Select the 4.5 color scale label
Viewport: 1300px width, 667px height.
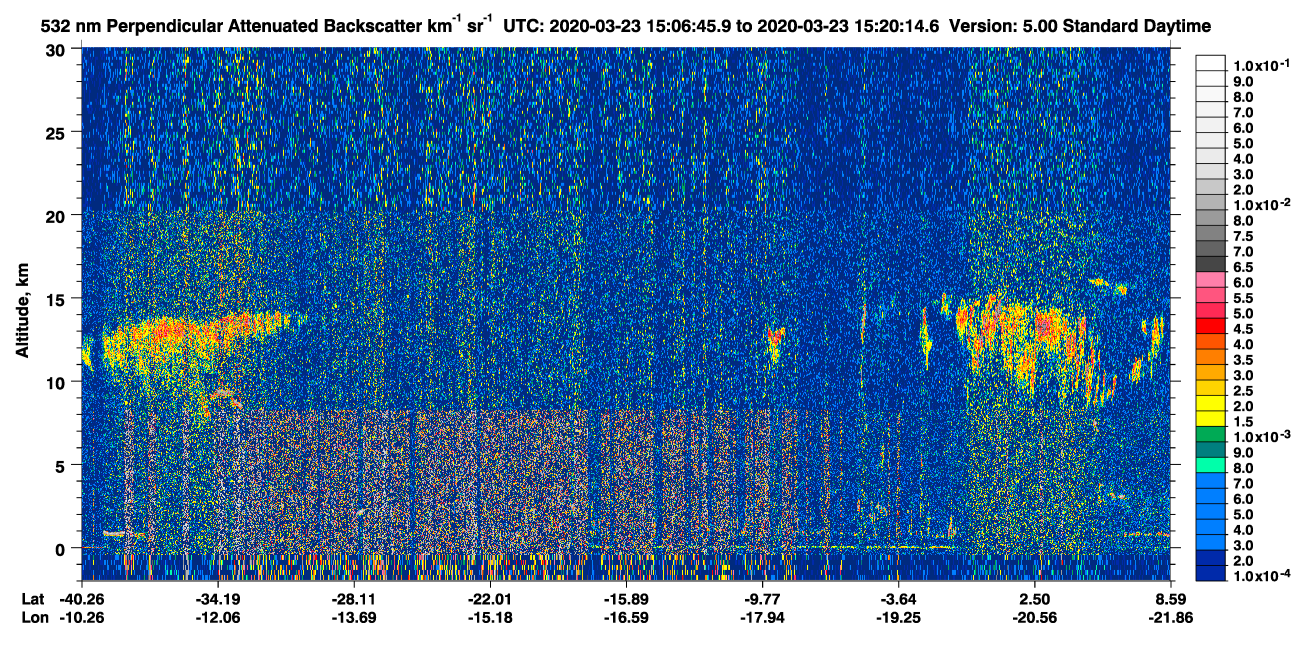pyautogui.click(x=1242, y=329)
